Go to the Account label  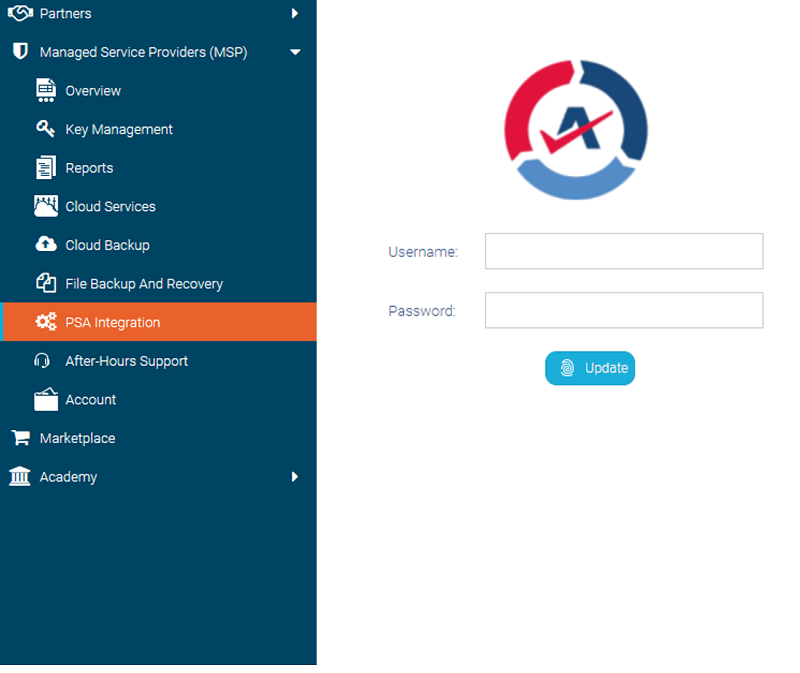point(90,400)
